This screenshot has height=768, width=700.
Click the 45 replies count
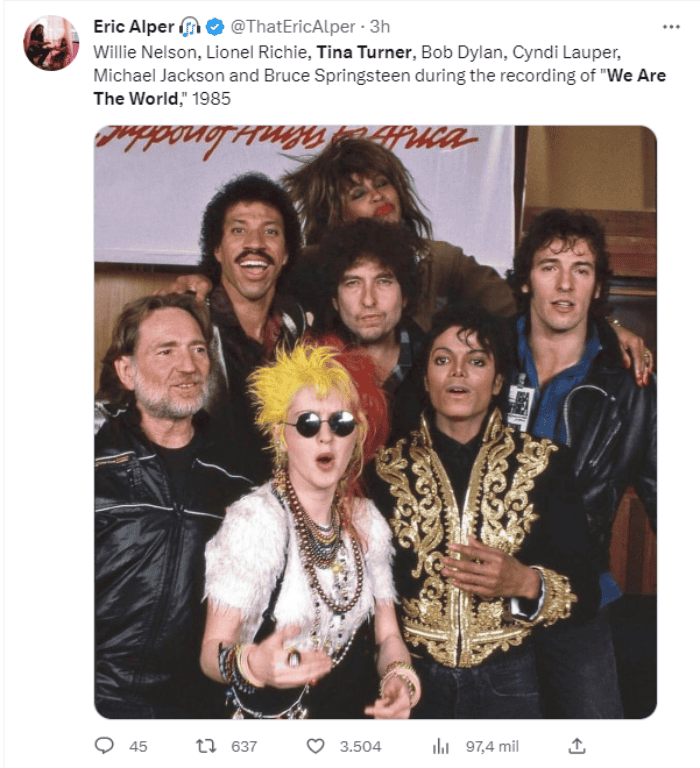[138, 746]
